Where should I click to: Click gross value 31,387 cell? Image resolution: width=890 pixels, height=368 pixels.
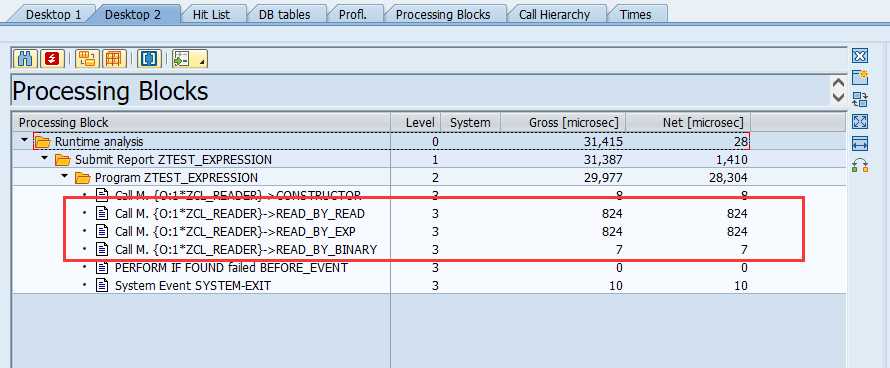point(564,160)
